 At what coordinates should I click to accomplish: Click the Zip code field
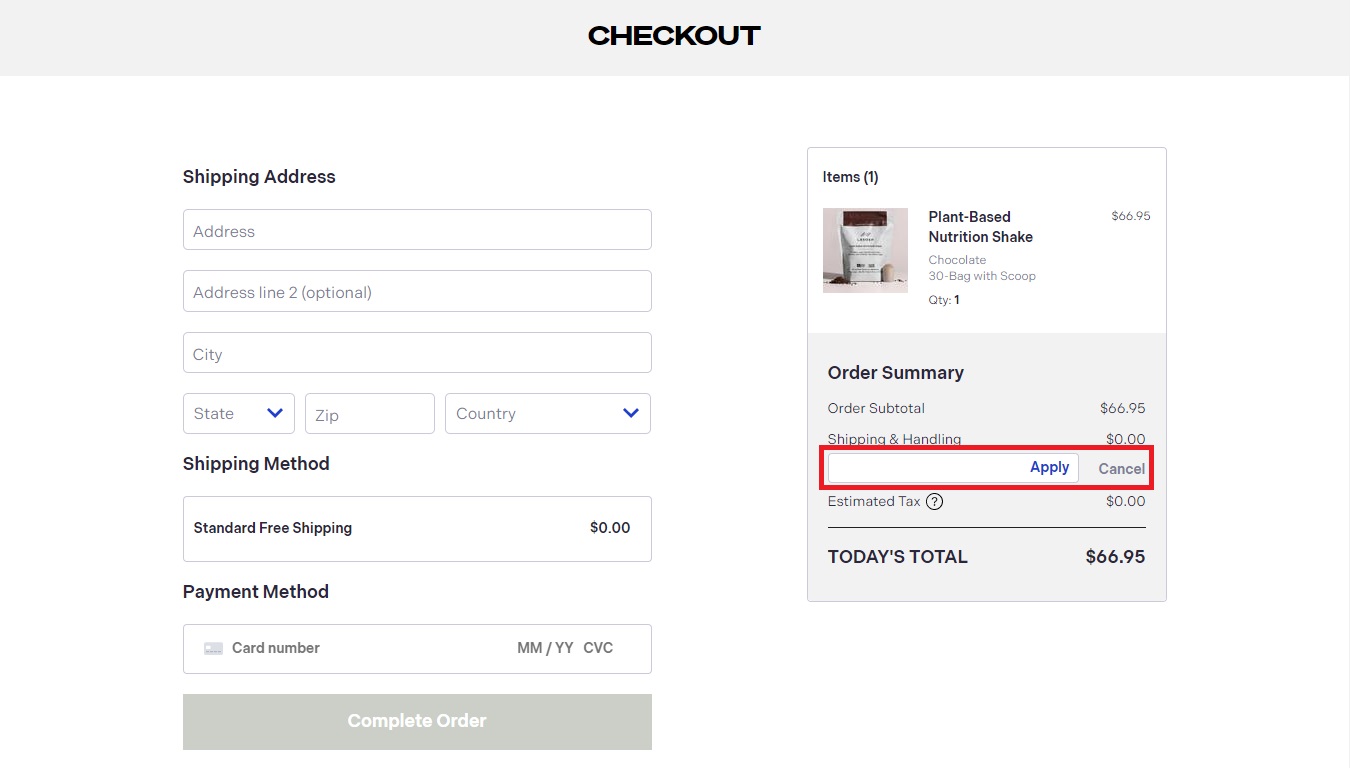click(x=369, y=414)
